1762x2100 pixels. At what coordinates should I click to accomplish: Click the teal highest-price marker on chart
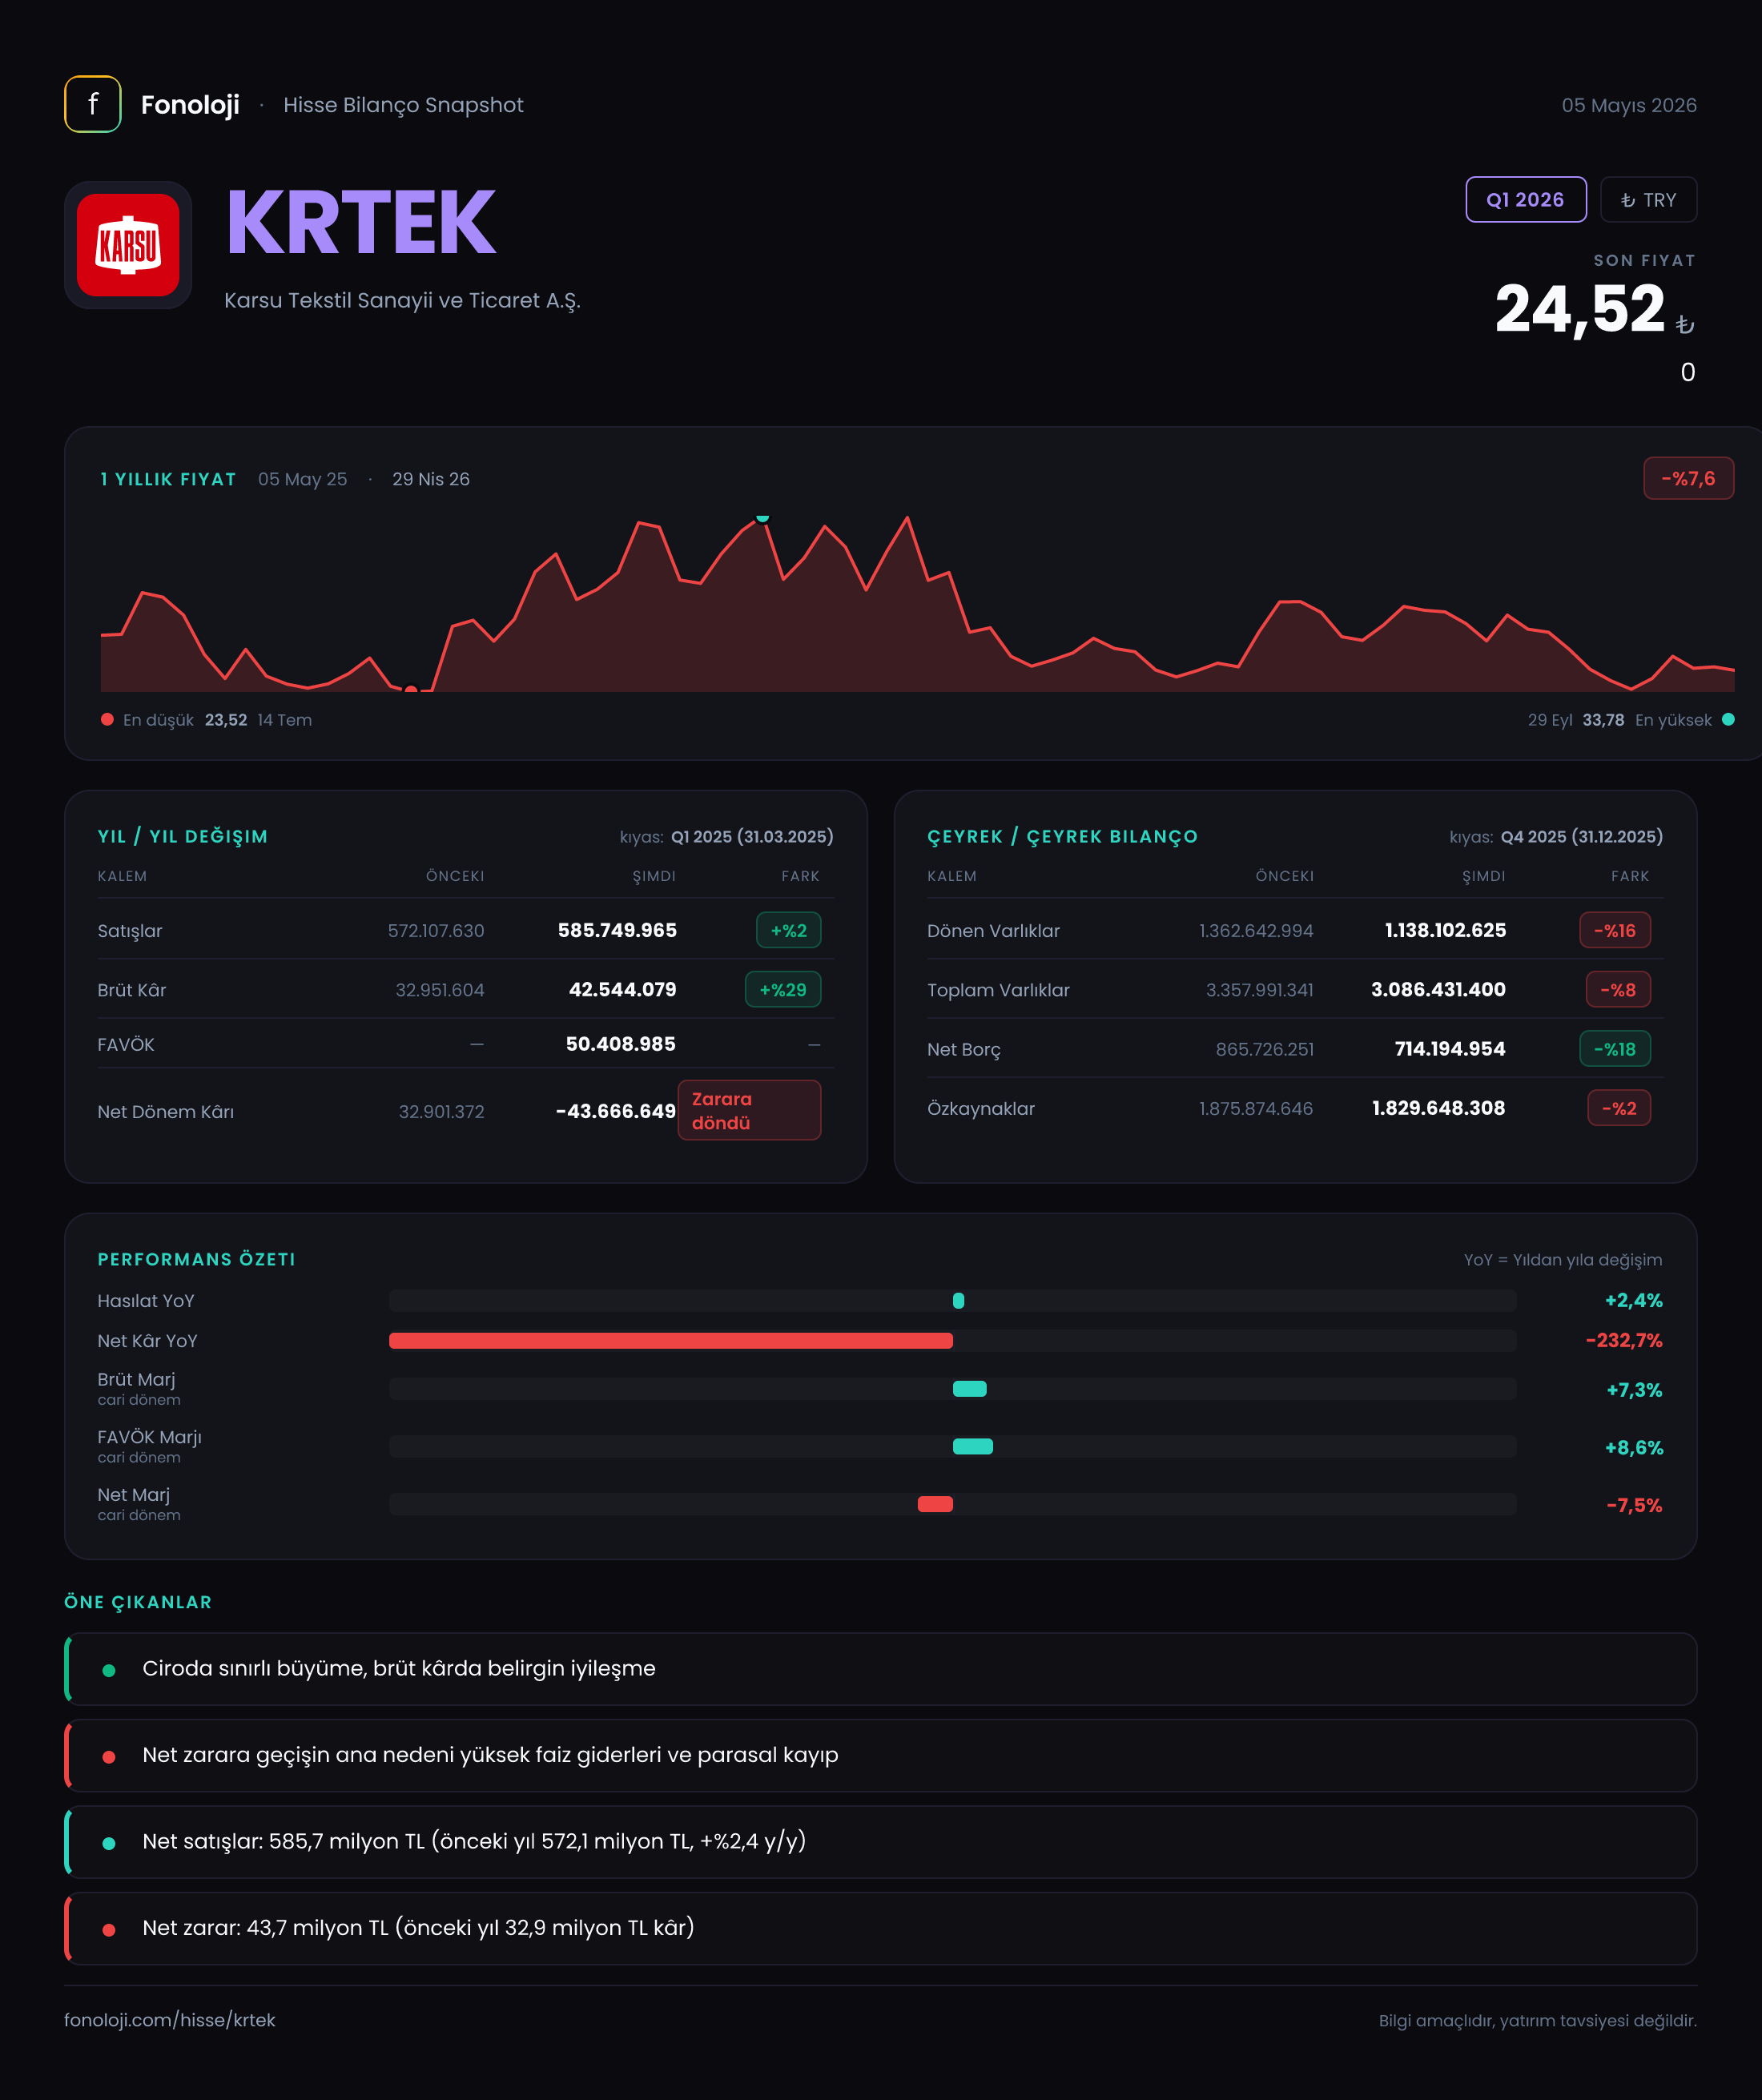point(763,517)
